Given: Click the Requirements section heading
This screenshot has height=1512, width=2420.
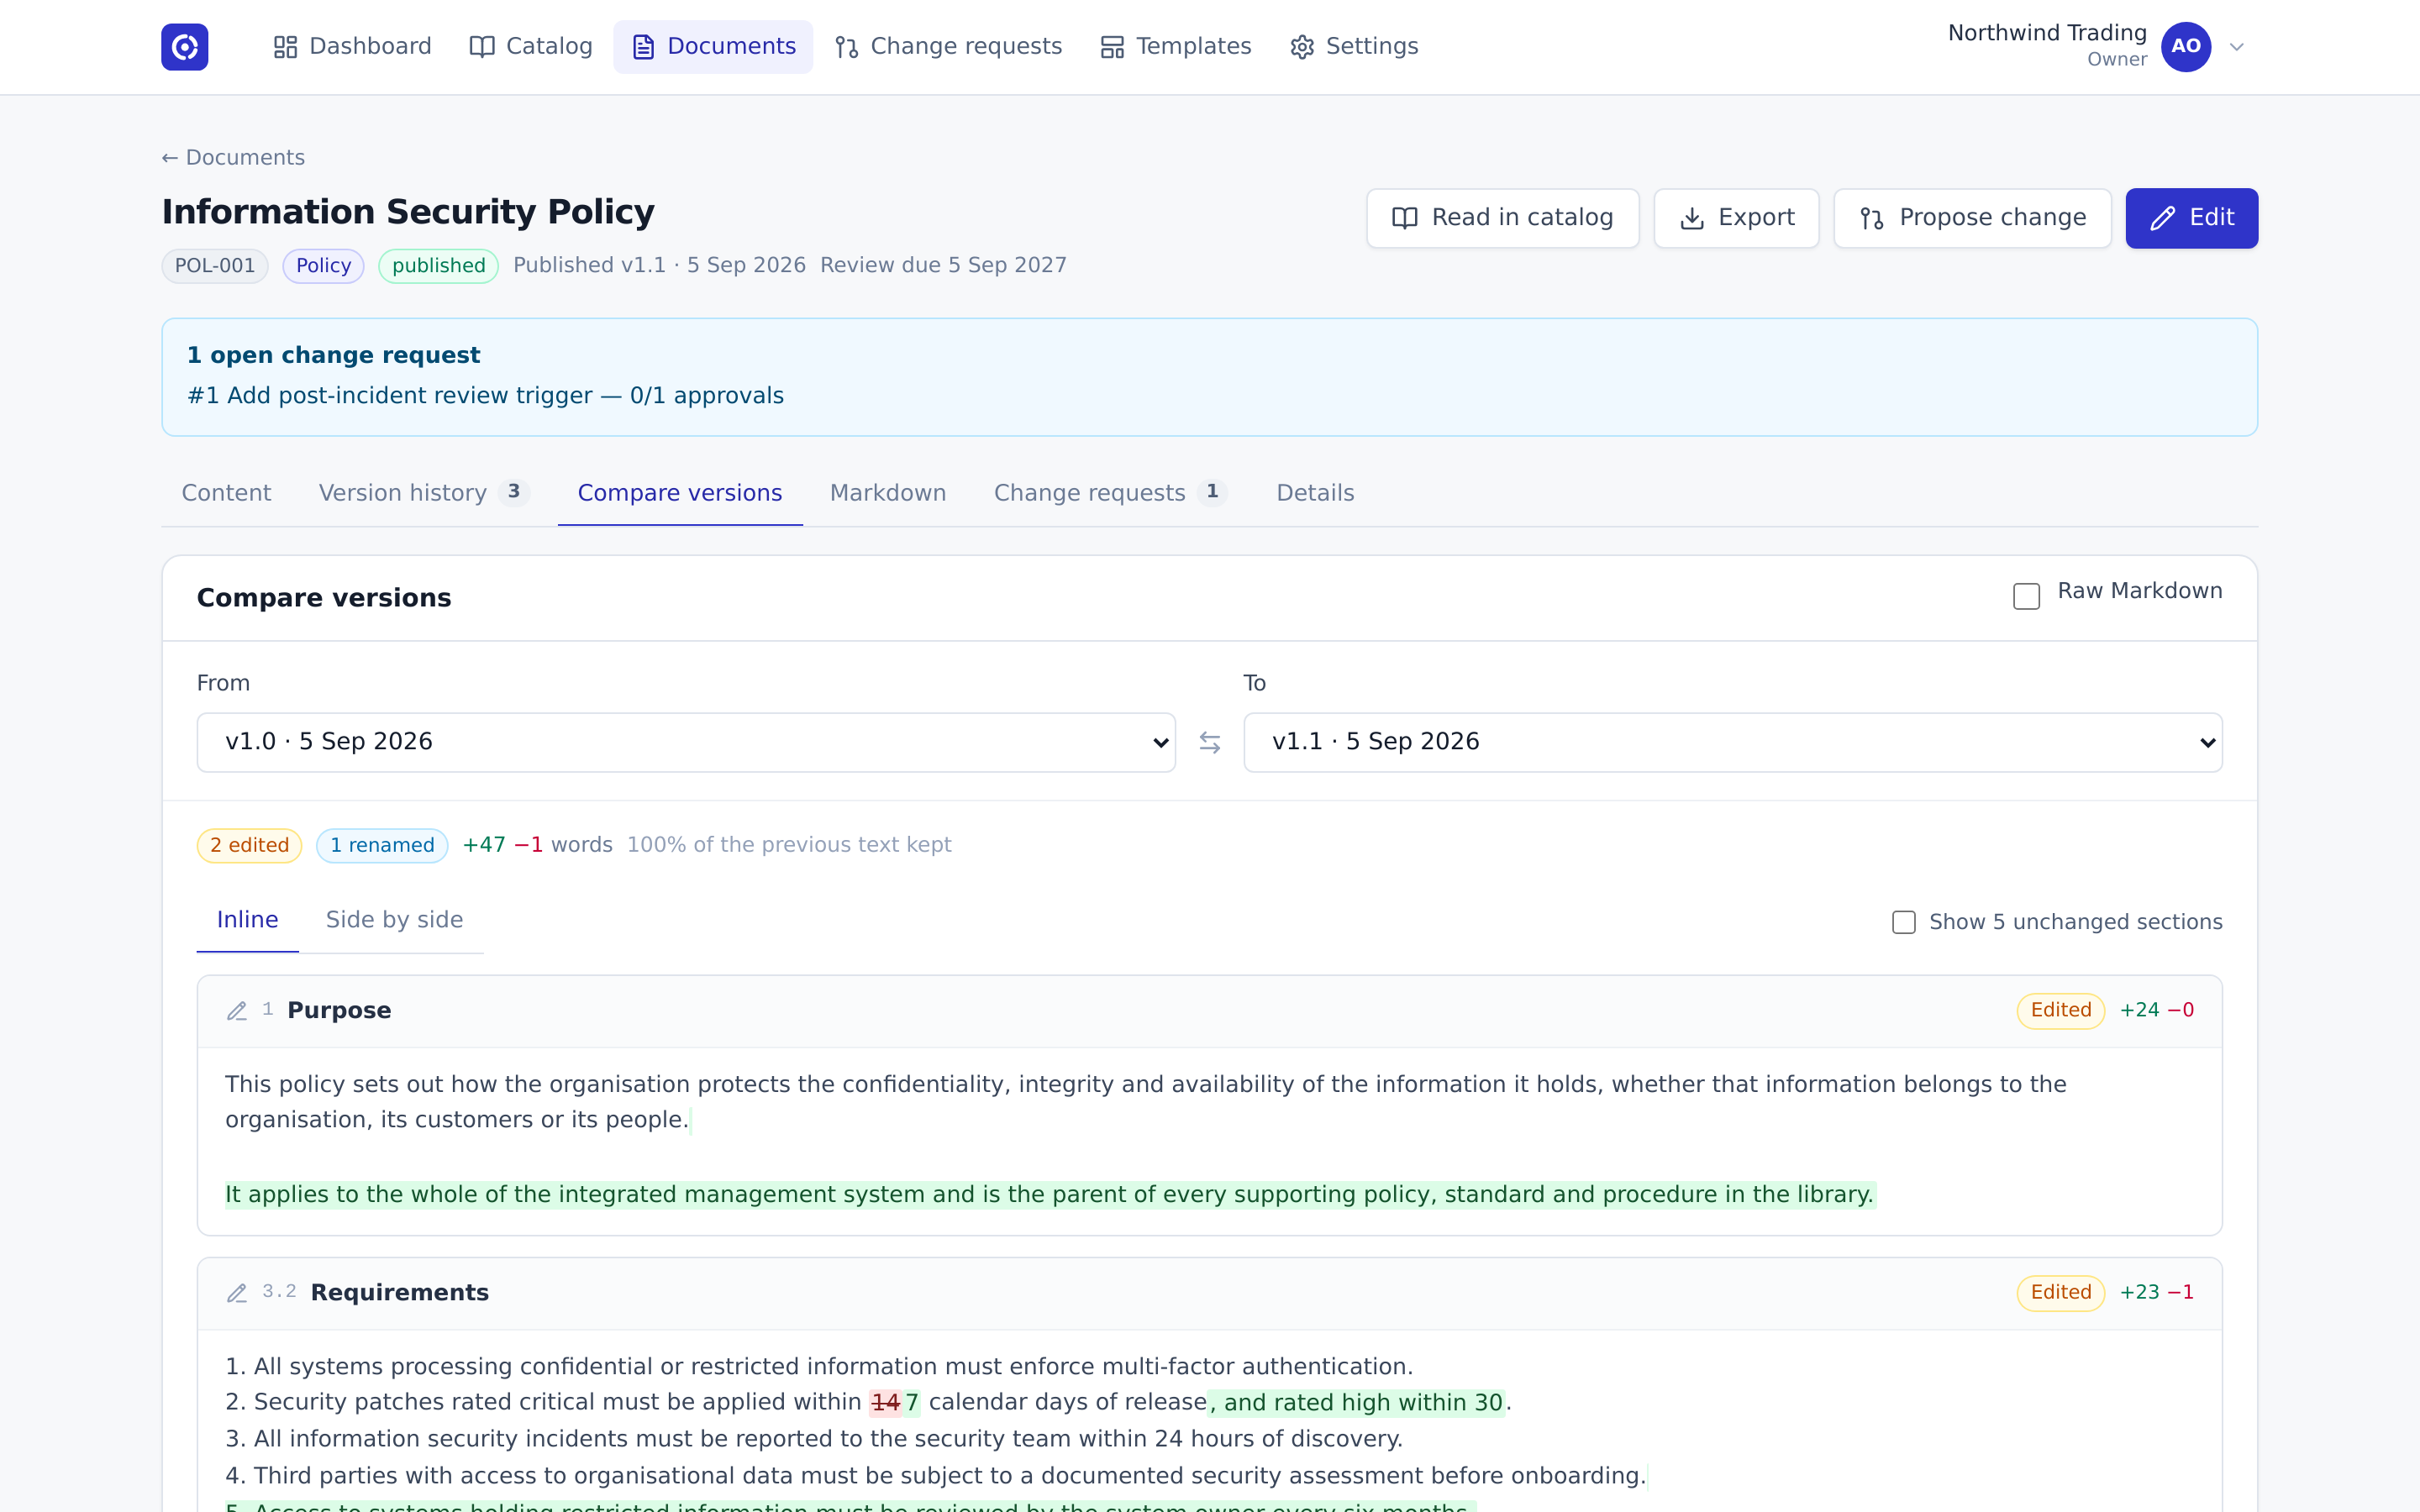Looking at the screenshot, I should coord(399,1293).
